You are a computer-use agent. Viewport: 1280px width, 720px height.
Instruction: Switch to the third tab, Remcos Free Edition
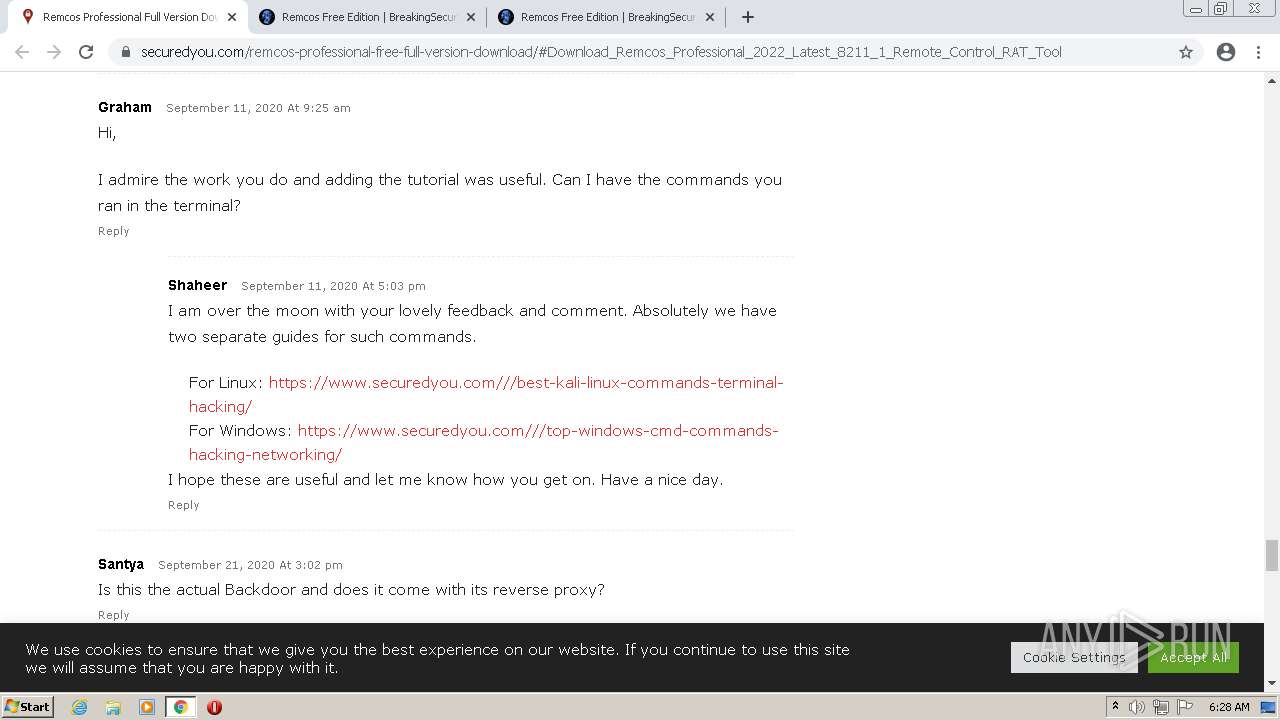pyautogui.click(x=604, y=17)
